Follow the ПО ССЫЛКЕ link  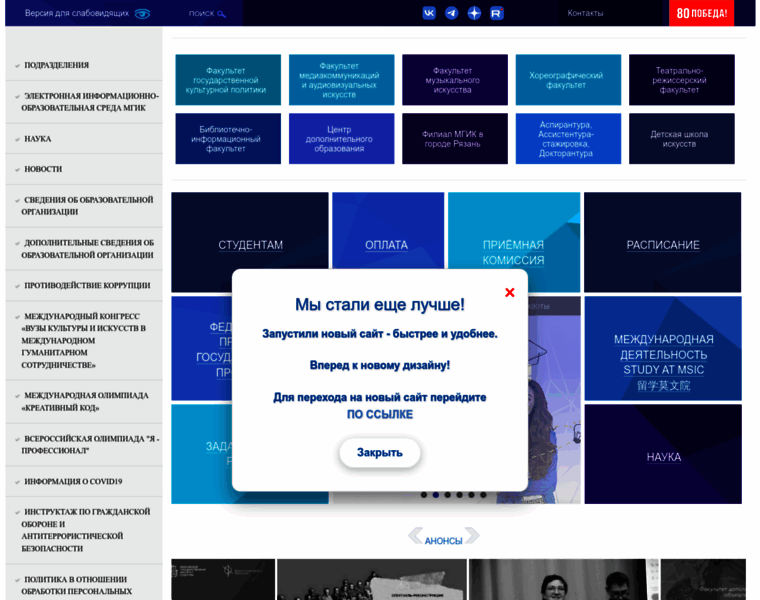coord(380,414)
